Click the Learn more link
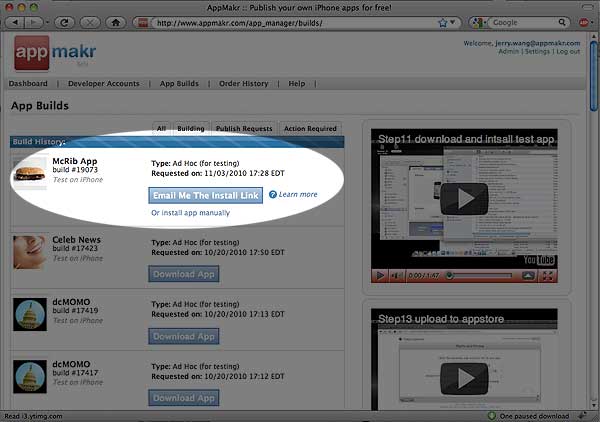 pos(298,194)
